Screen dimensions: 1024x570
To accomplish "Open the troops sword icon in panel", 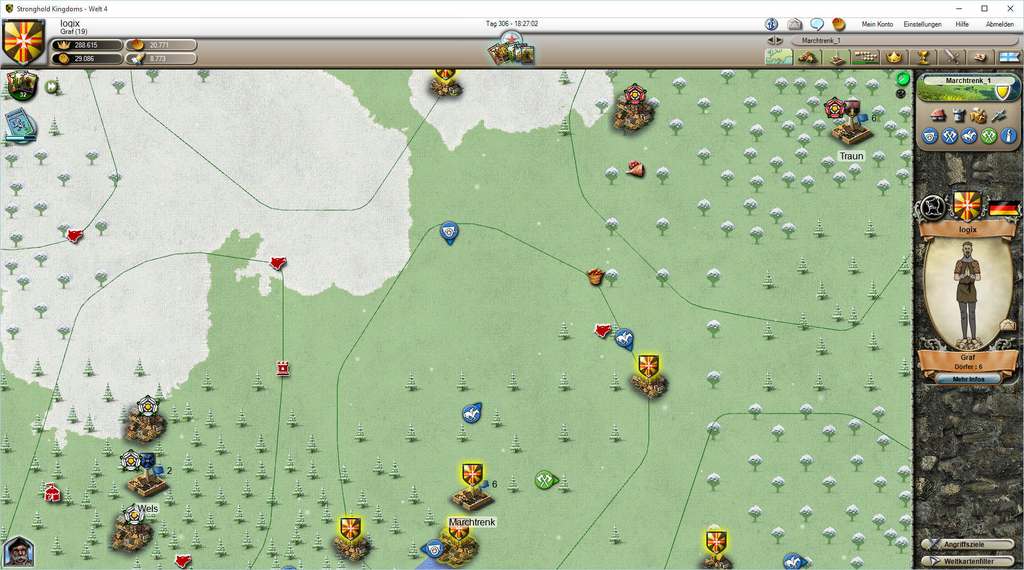I will tap(999, 116).
